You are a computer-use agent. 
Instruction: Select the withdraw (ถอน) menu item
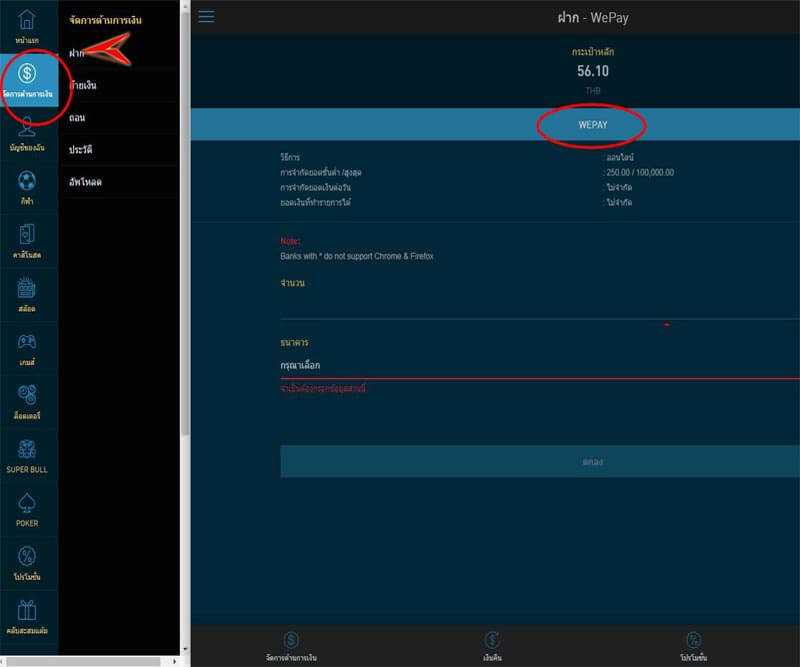(x=119, y=117)
